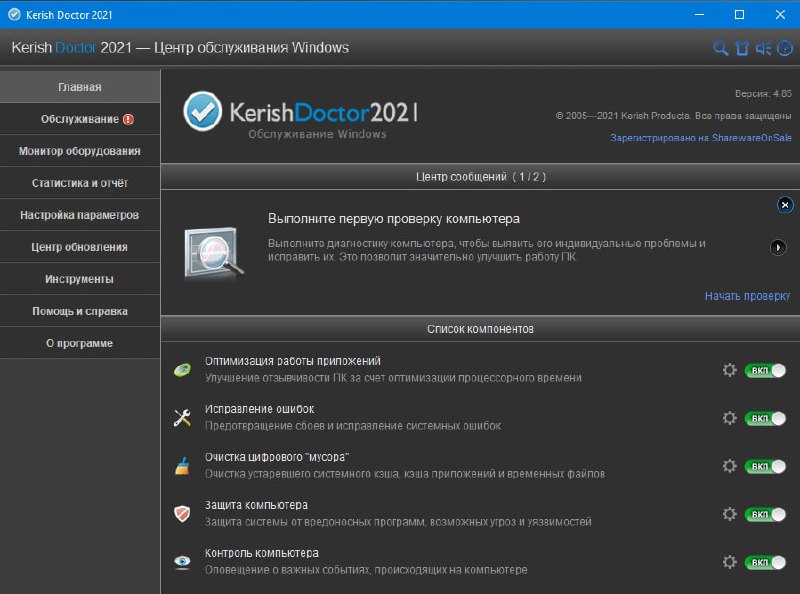Show next message with the arrow button
Screen dimensions: 800x594
click(778, 247)
